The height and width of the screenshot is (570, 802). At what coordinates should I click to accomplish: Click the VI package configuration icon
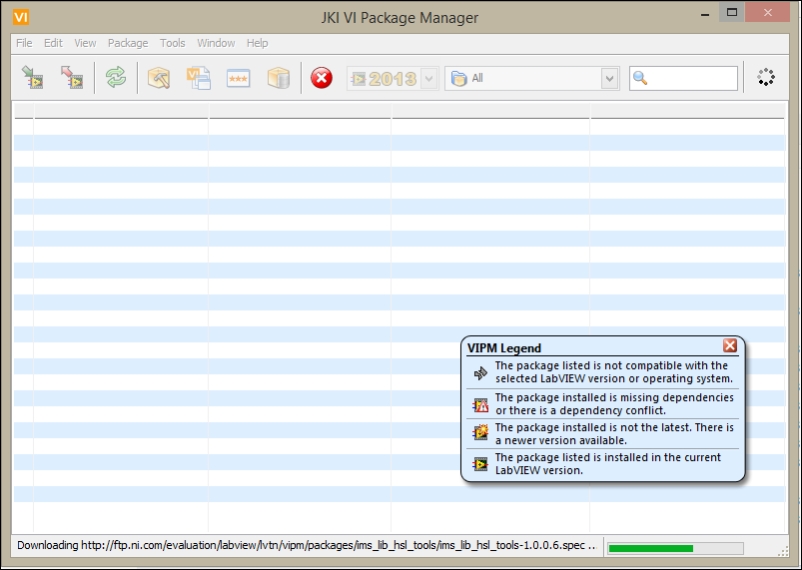click(198, 78)
